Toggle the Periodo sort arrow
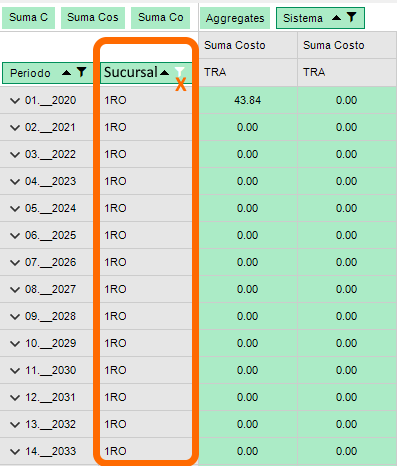The width and height of the screenshot is (397, 466). [67, 72]
